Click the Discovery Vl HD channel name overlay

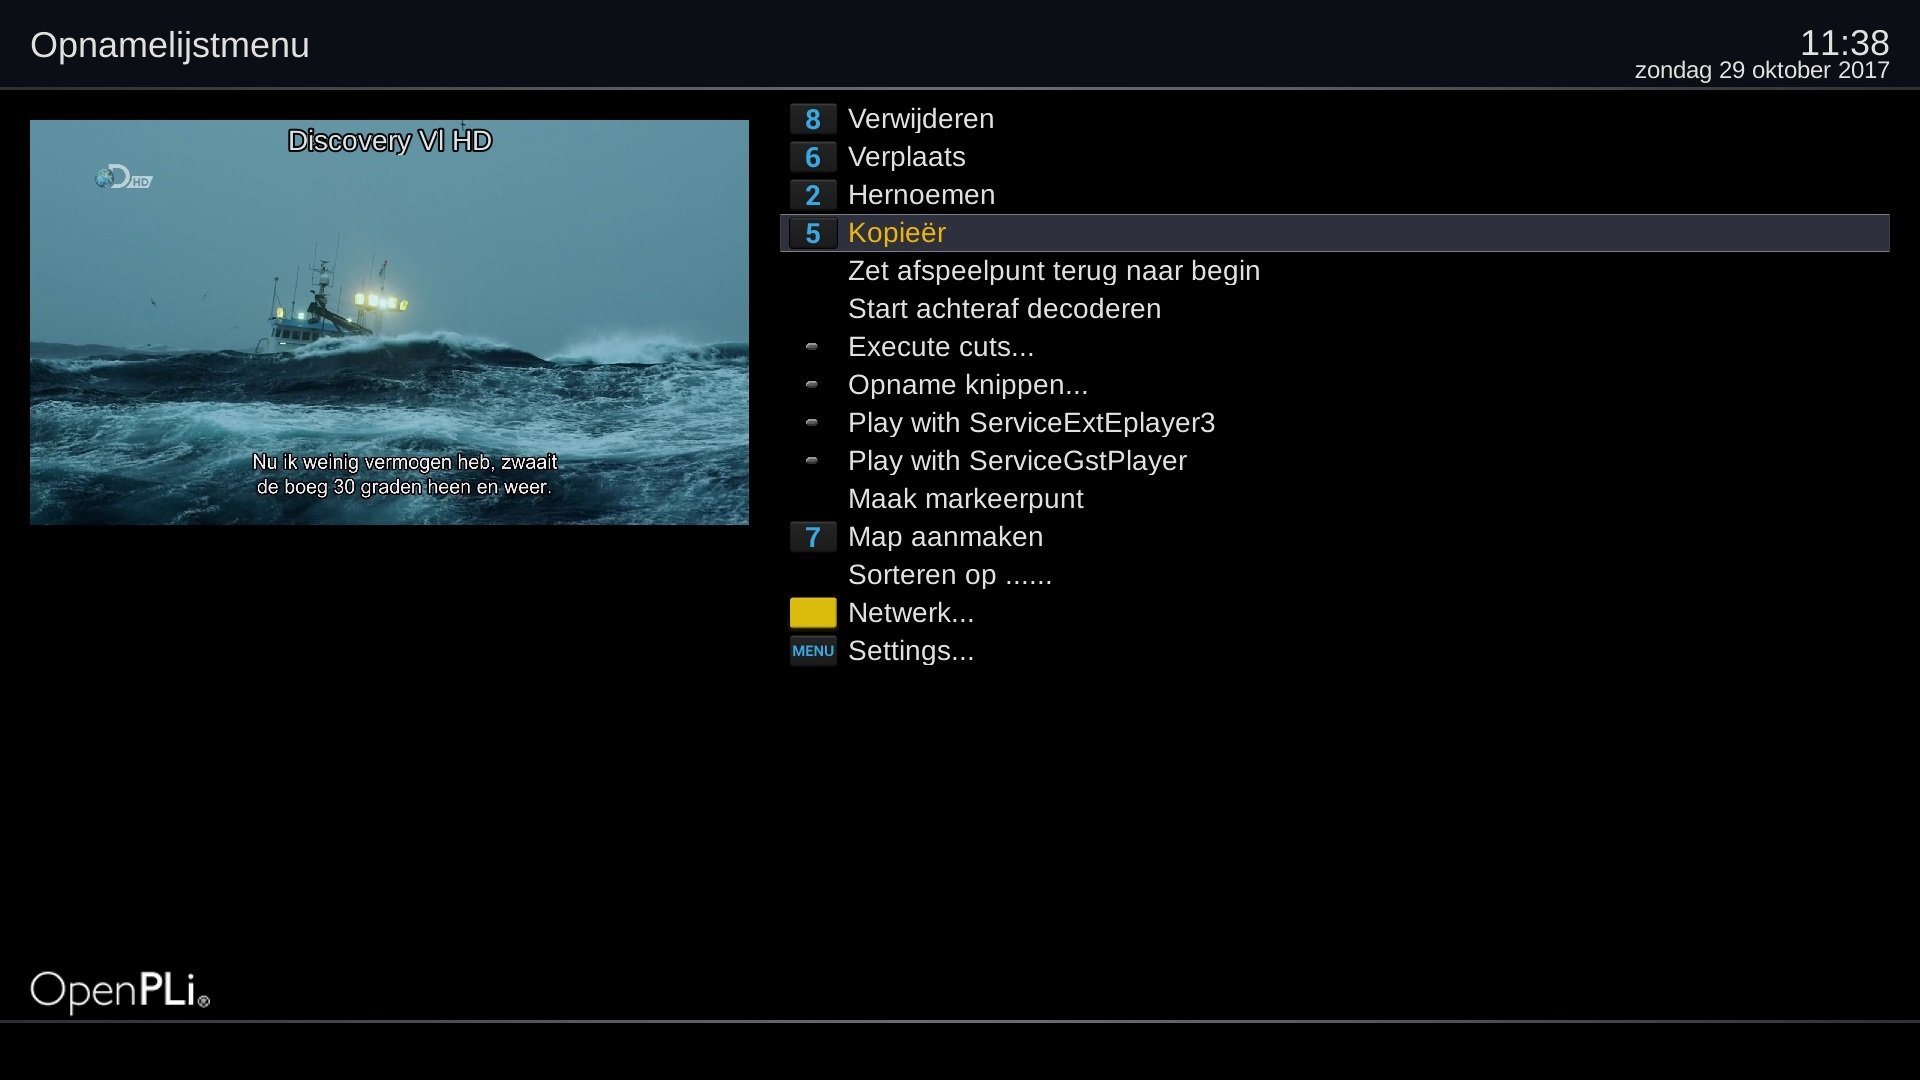390,141
